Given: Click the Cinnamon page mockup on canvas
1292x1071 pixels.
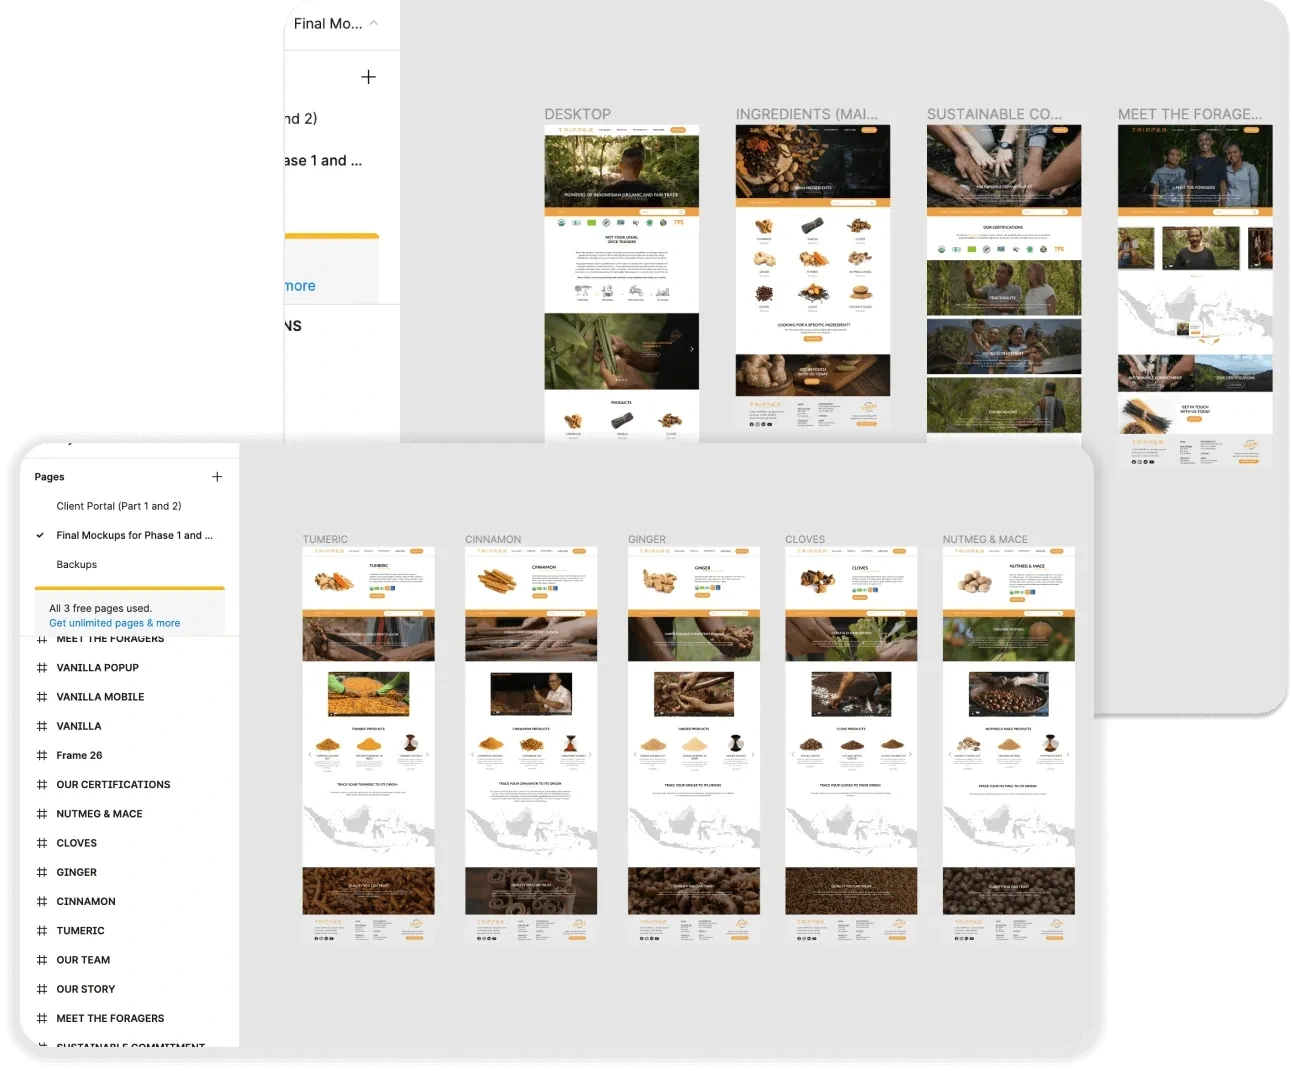Looking at the screenshot, I should tap(531, 745).
